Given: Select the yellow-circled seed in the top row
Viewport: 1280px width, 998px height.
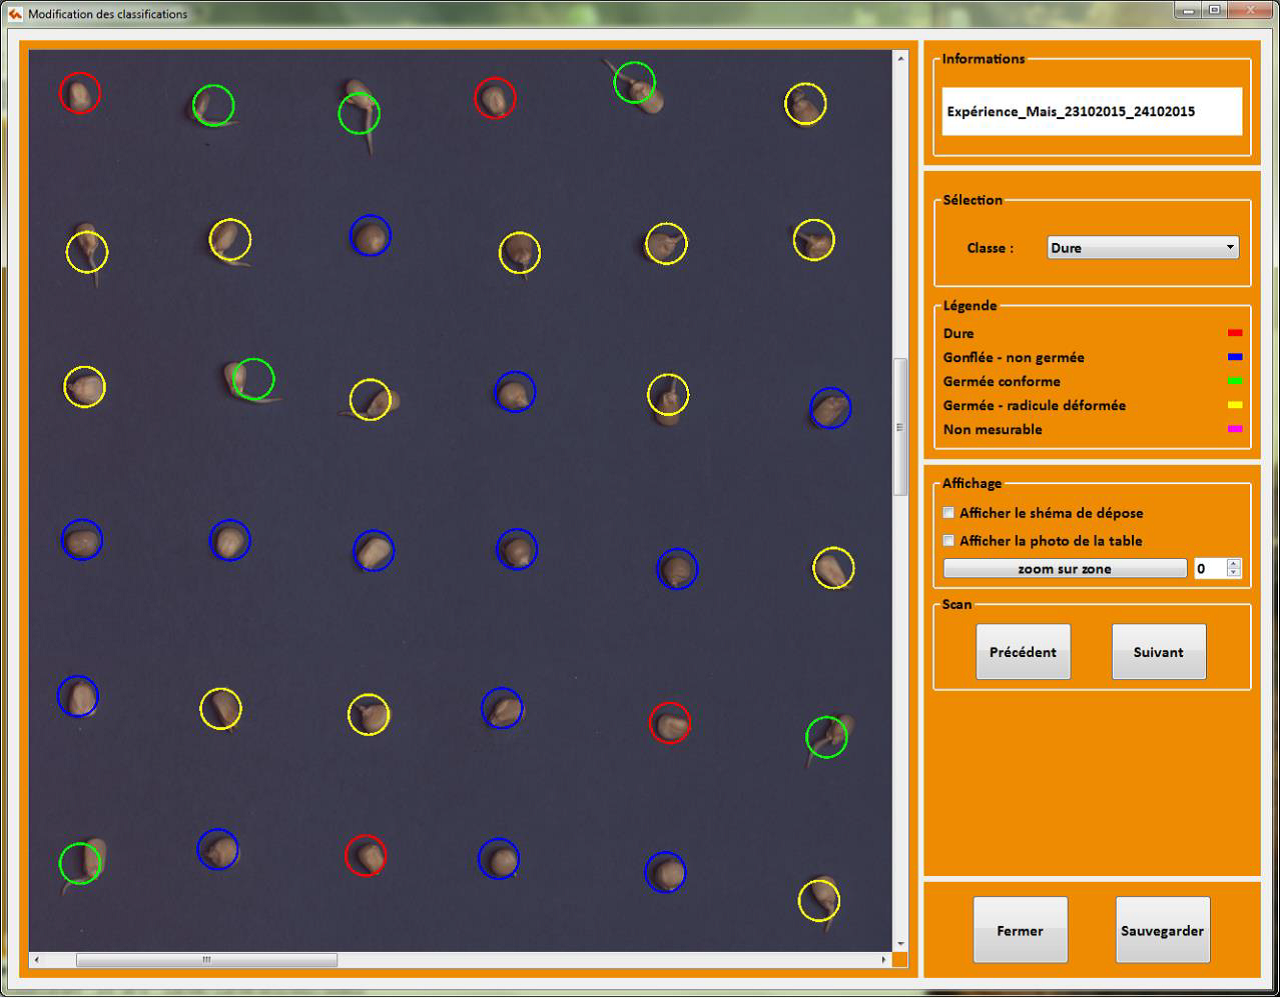Looking at the screenshot, I should pyautogui.click(x=805, y=104).
